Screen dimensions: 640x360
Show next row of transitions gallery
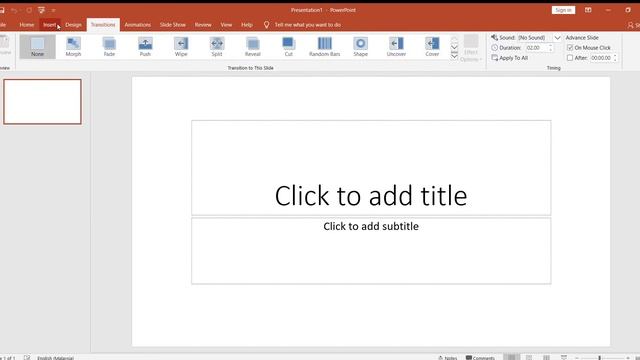coord(454,47)
